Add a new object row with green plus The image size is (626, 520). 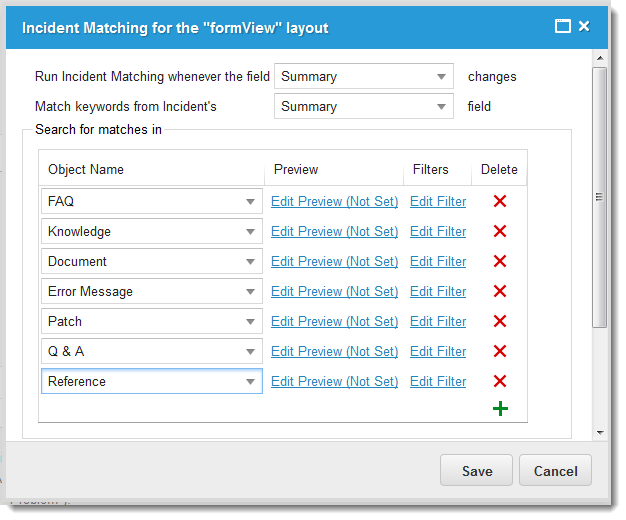click(x=500, y=408)
